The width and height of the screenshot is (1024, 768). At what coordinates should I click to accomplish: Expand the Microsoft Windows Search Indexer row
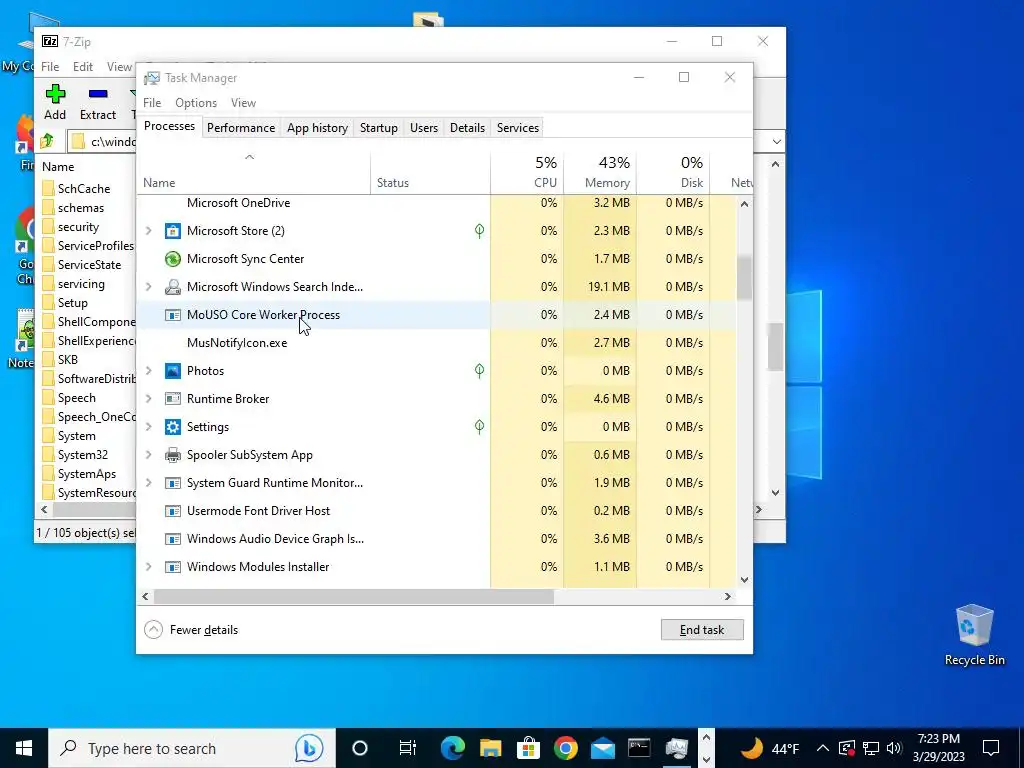click(149, 287)
